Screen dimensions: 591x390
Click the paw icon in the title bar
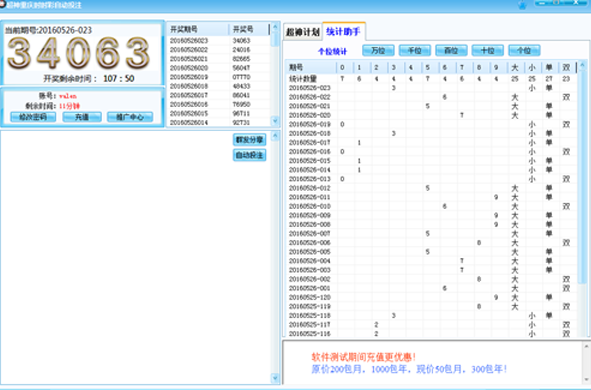[x=522, y=5]
